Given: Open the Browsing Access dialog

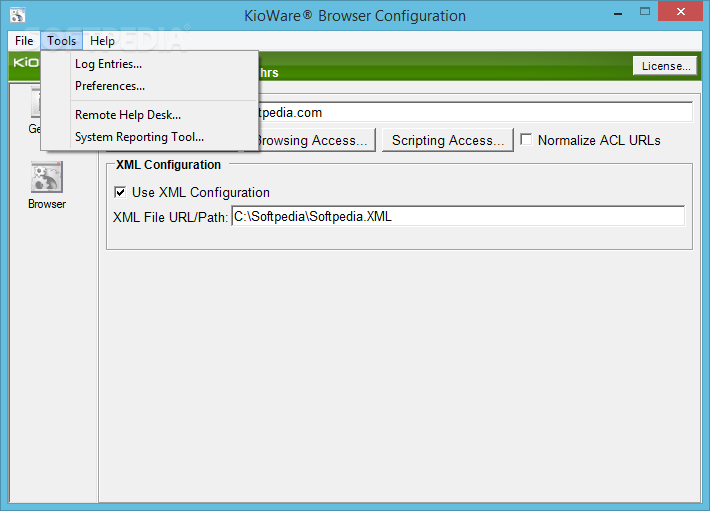Looking at the screenshot, I should tap(316, 140).
